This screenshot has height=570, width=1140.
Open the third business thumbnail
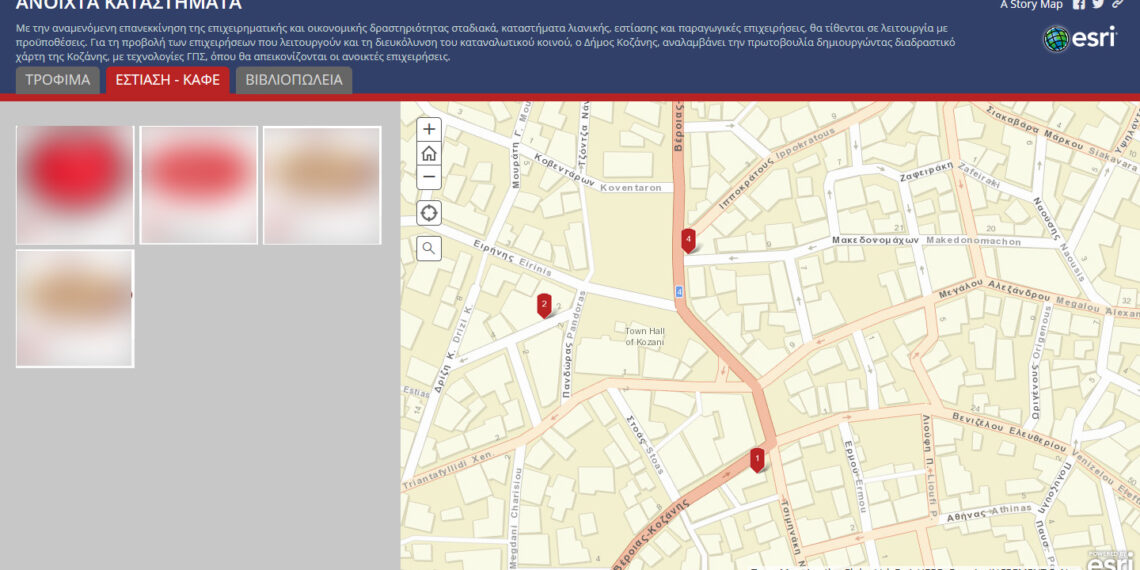tap(322, 185)
